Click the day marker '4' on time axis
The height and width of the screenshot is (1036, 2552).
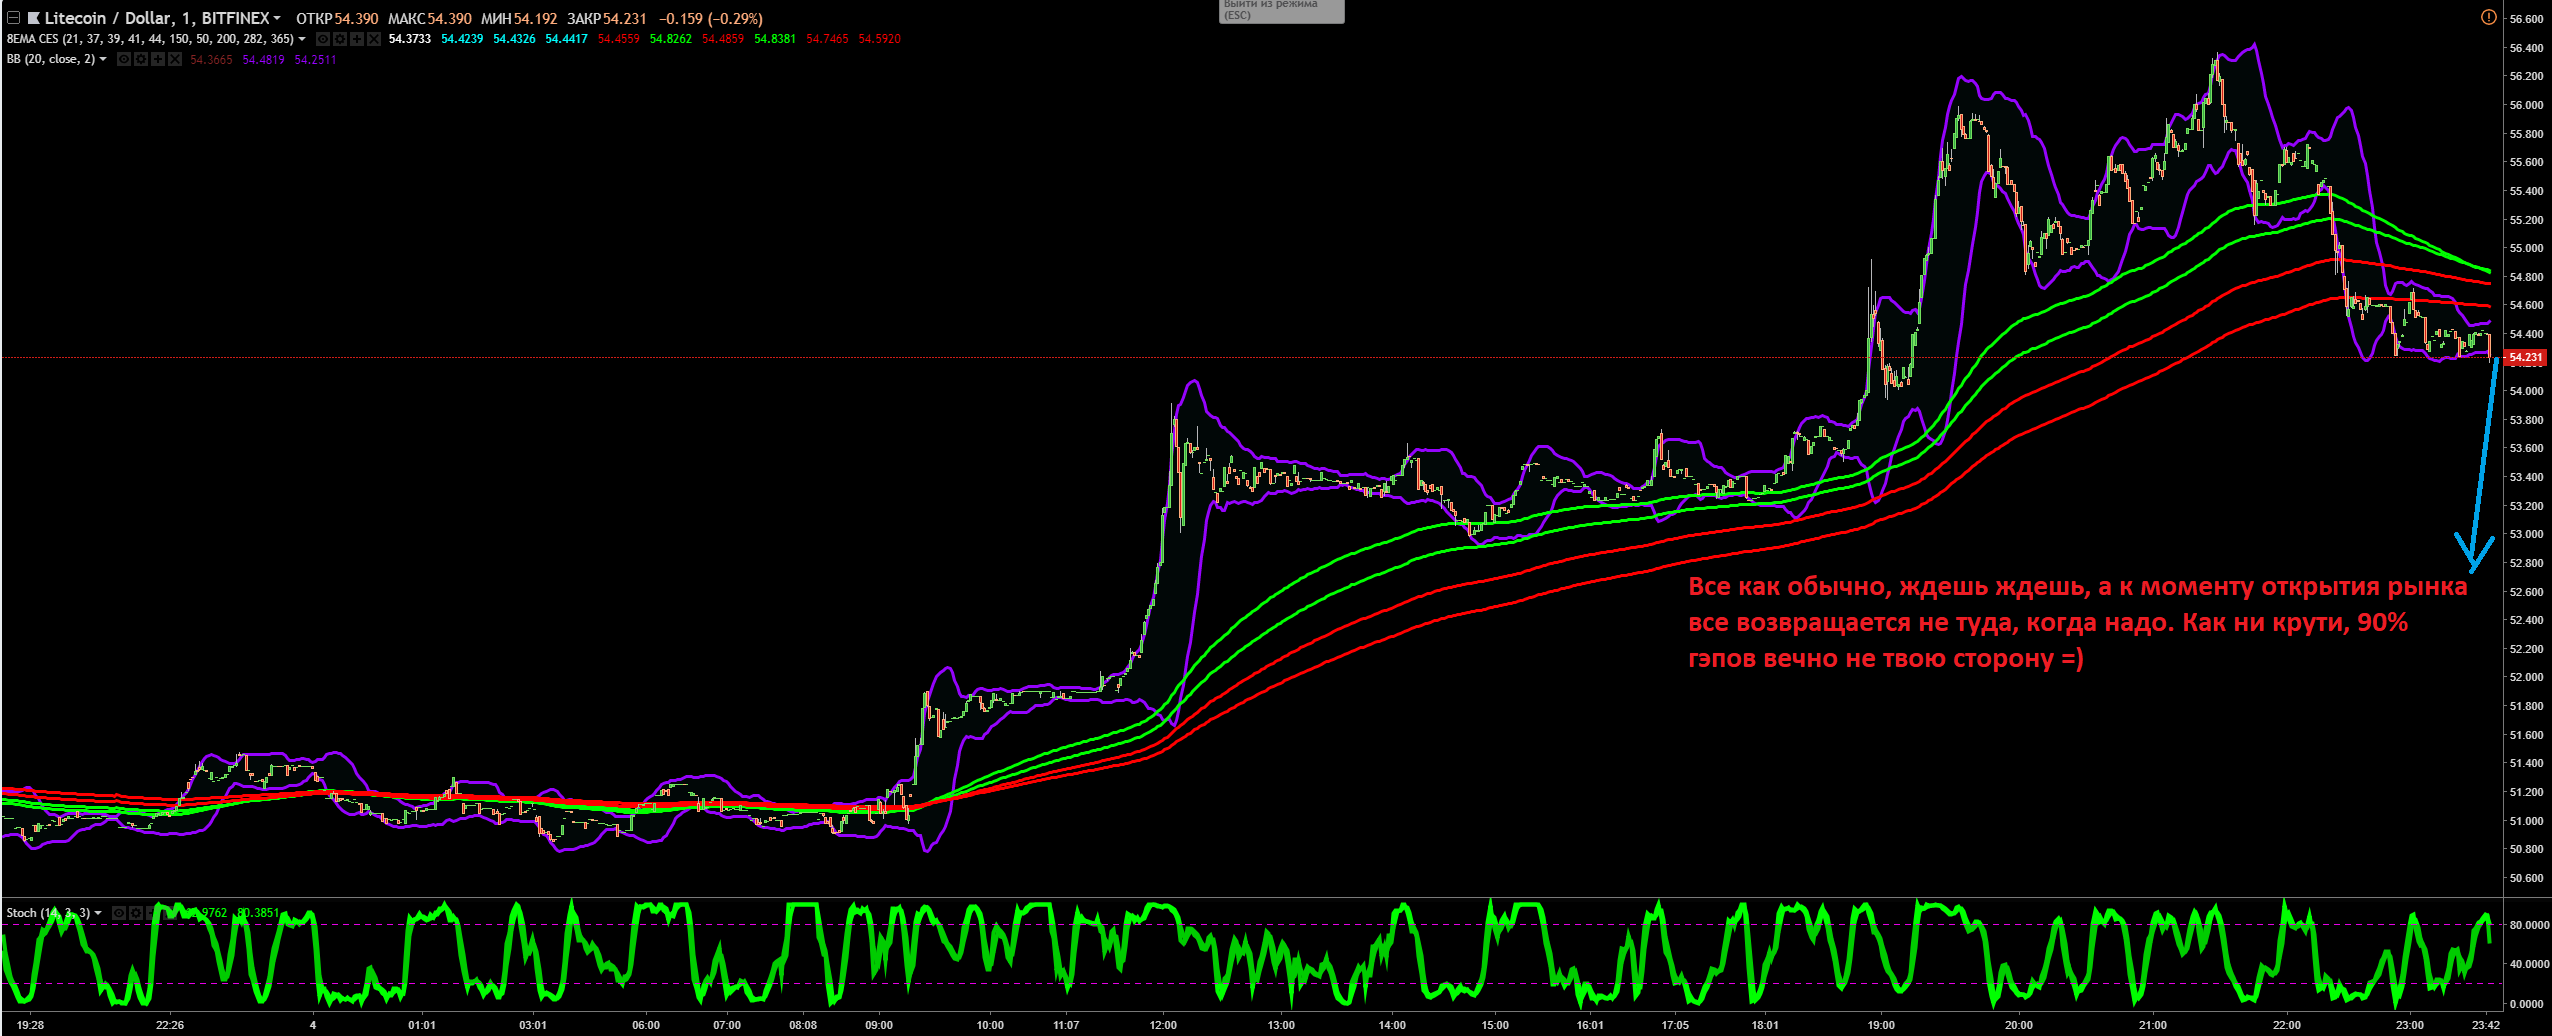pos(313,1025)
